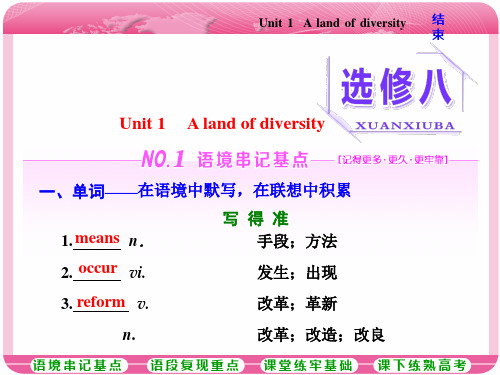The height and width of the screenshot is (375, 500).
Task: Click the 改革；革新 definition
Action: [x=297, y=304]
